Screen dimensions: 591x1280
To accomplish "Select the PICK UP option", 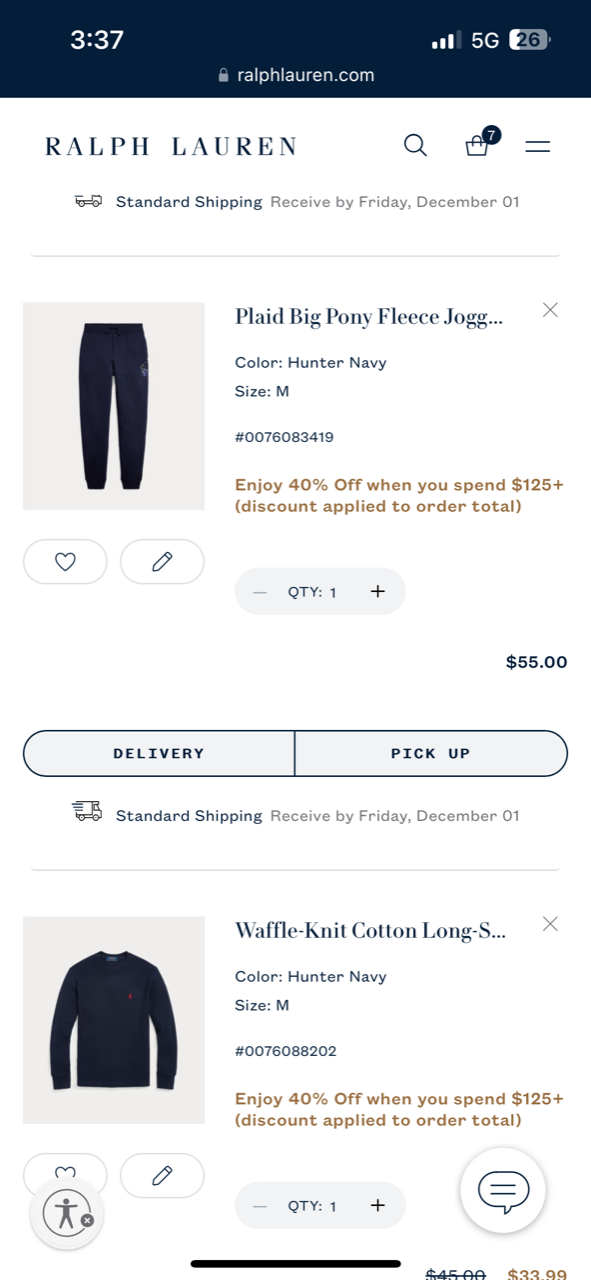I will click(431, 753).
